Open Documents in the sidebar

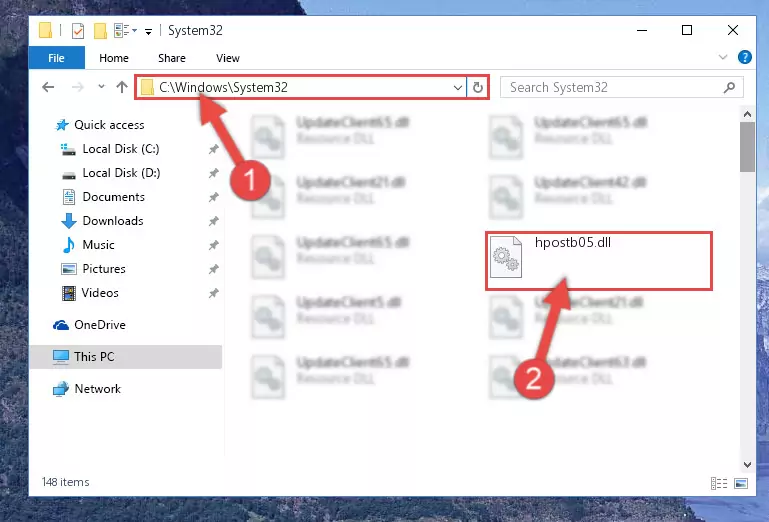point(113,197)
